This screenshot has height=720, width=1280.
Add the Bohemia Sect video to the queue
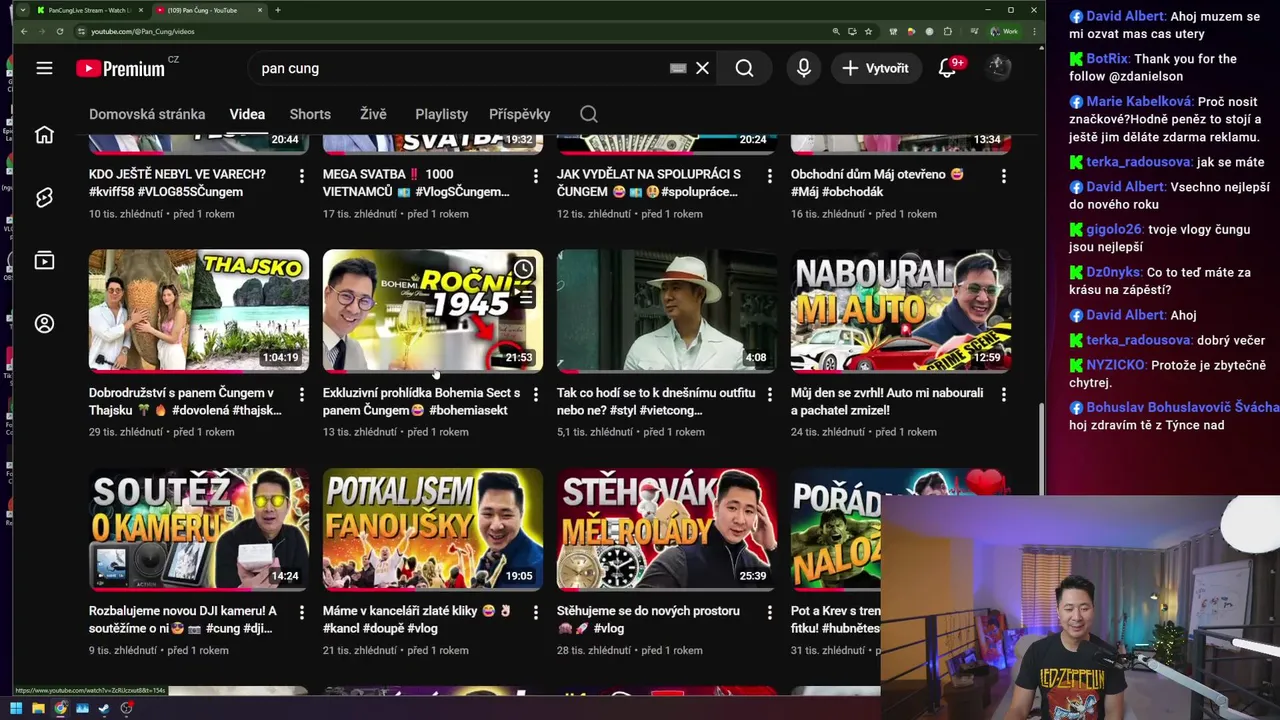coord(523,296)
